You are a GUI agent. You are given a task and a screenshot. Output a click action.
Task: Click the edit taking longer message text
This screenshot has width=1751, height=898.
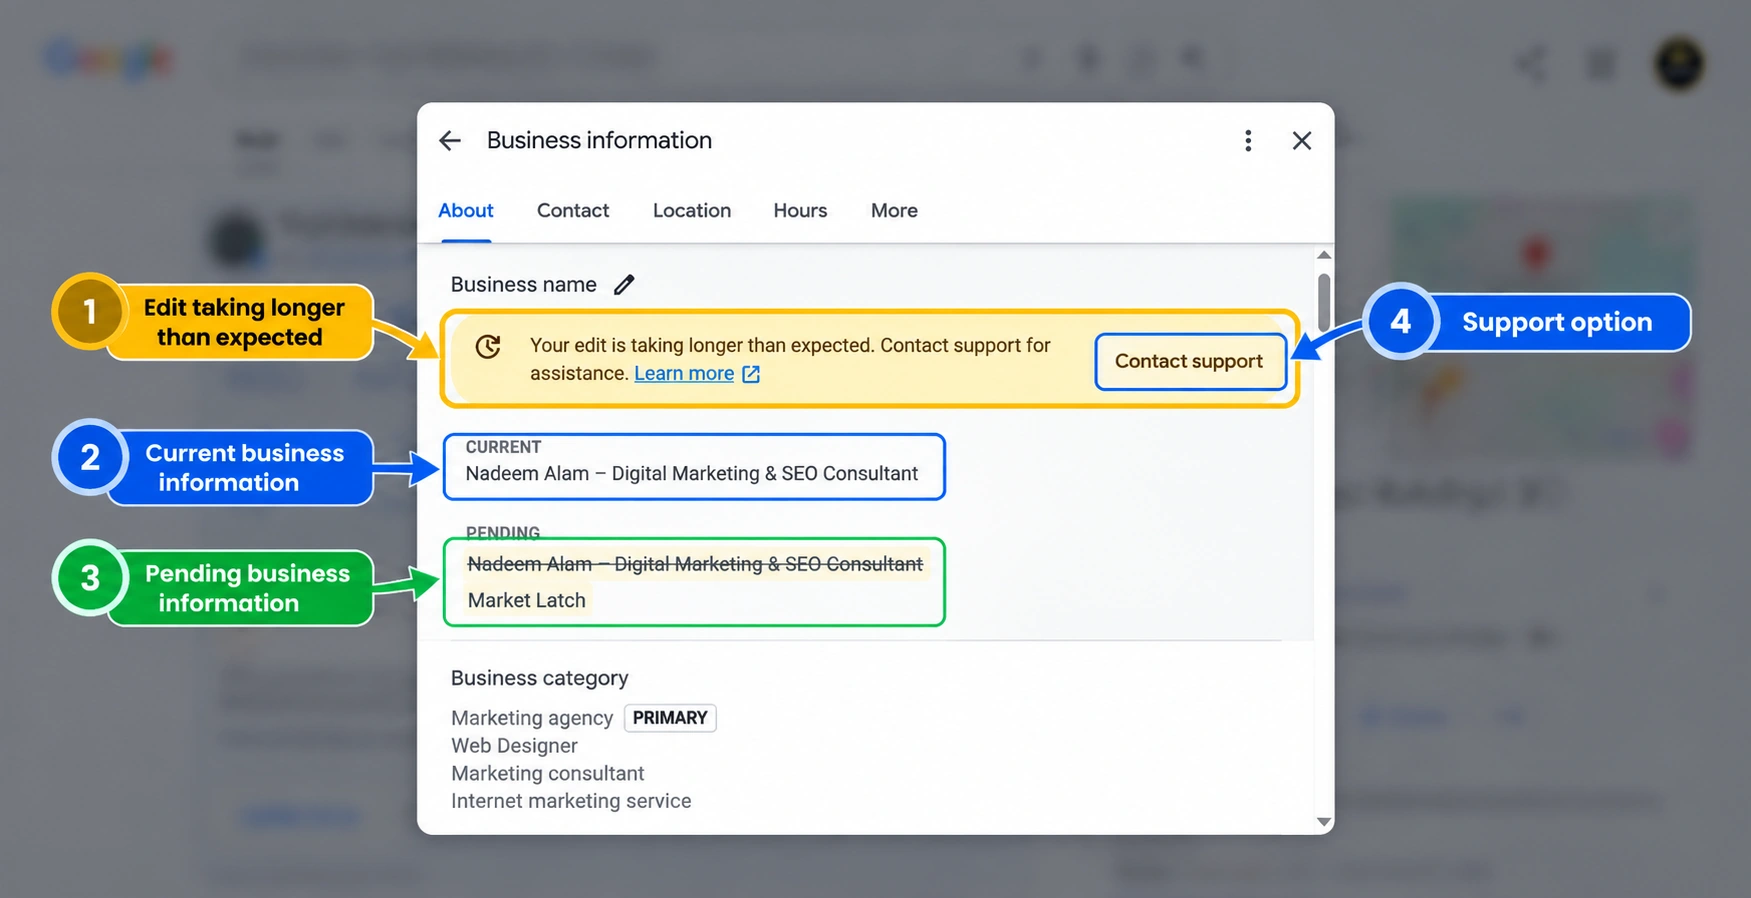pyautogui.click(x=790, y=359)
